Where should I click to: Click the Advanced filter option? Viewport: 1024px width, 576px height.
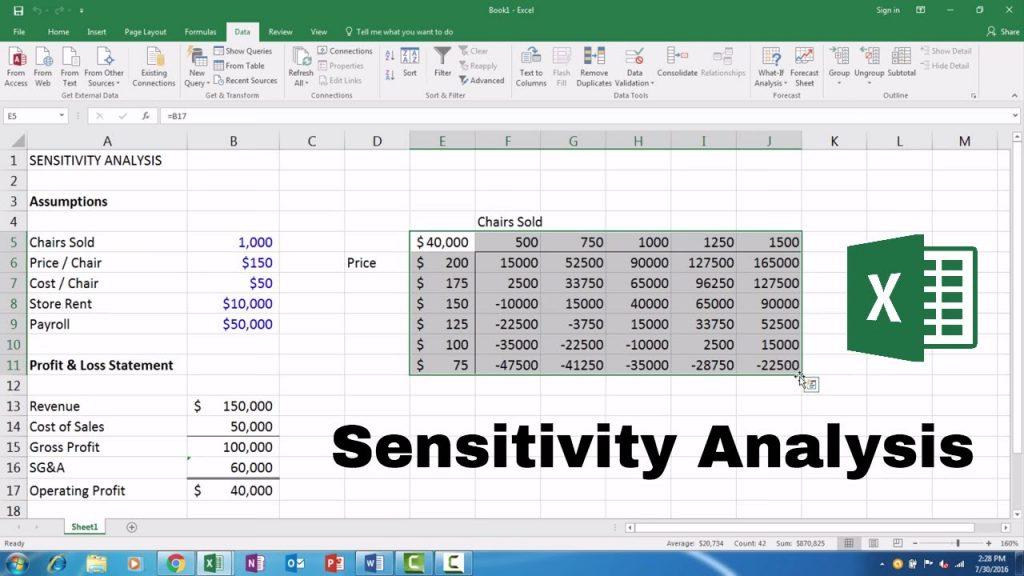(482, 80)
